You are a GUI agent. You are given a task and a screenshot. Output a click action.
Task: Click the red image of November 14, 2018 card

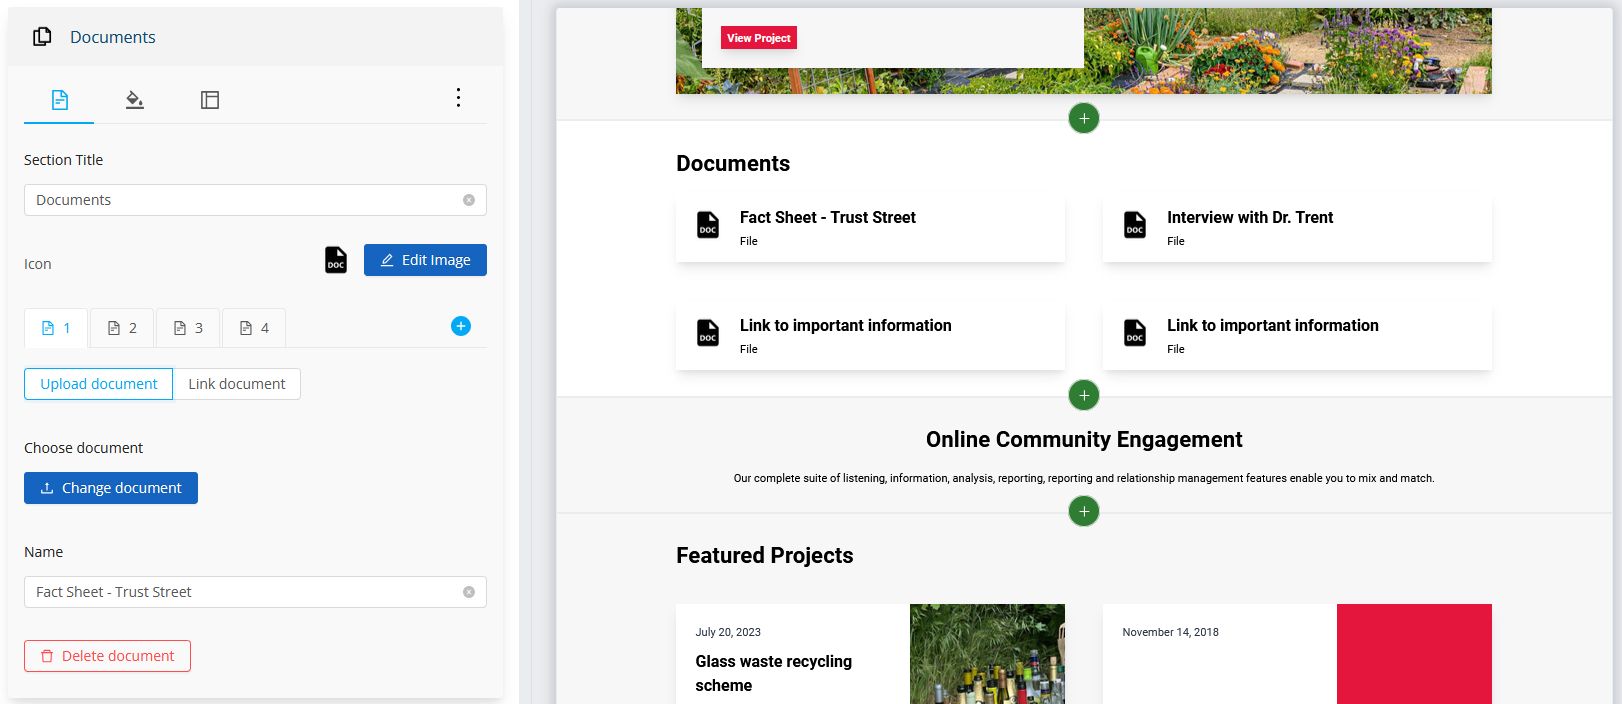pos(1414,654)
